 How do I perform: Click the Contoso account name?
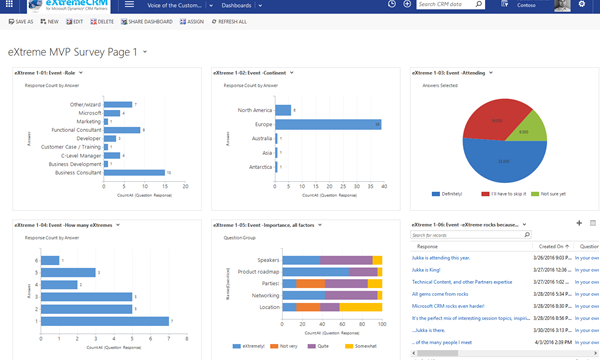click(x=526, y=5)
